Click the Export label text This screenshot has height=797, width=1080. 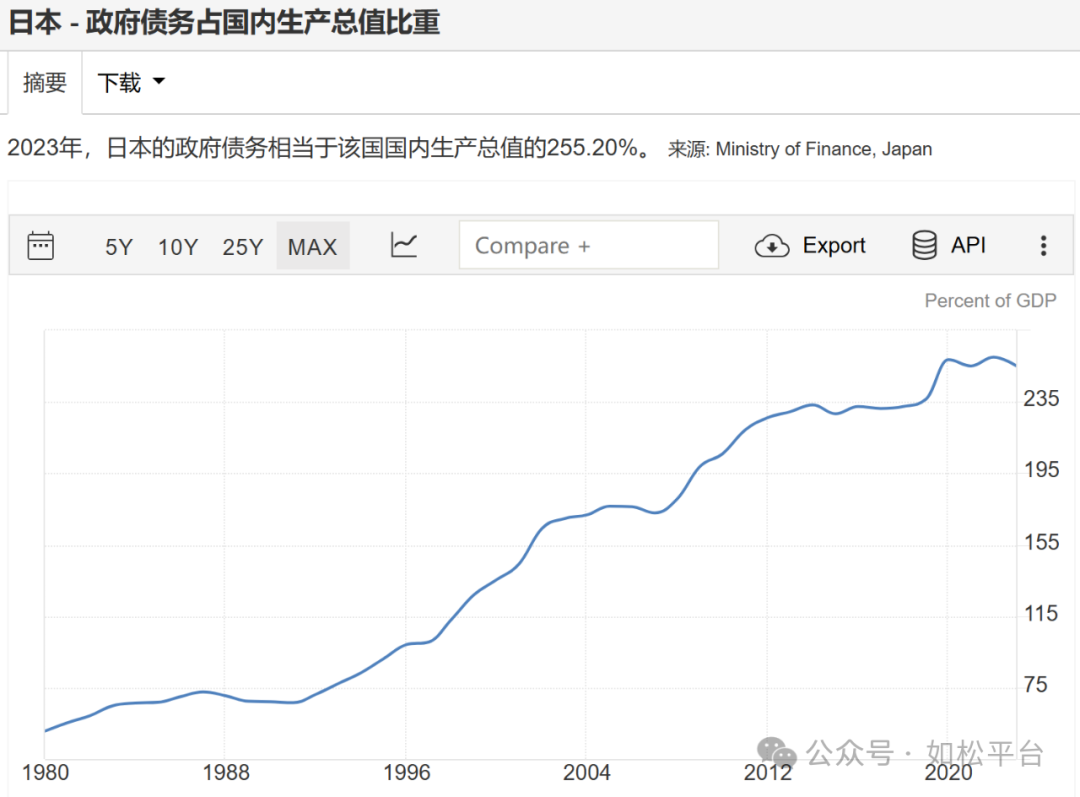click(x=834, y=246)
